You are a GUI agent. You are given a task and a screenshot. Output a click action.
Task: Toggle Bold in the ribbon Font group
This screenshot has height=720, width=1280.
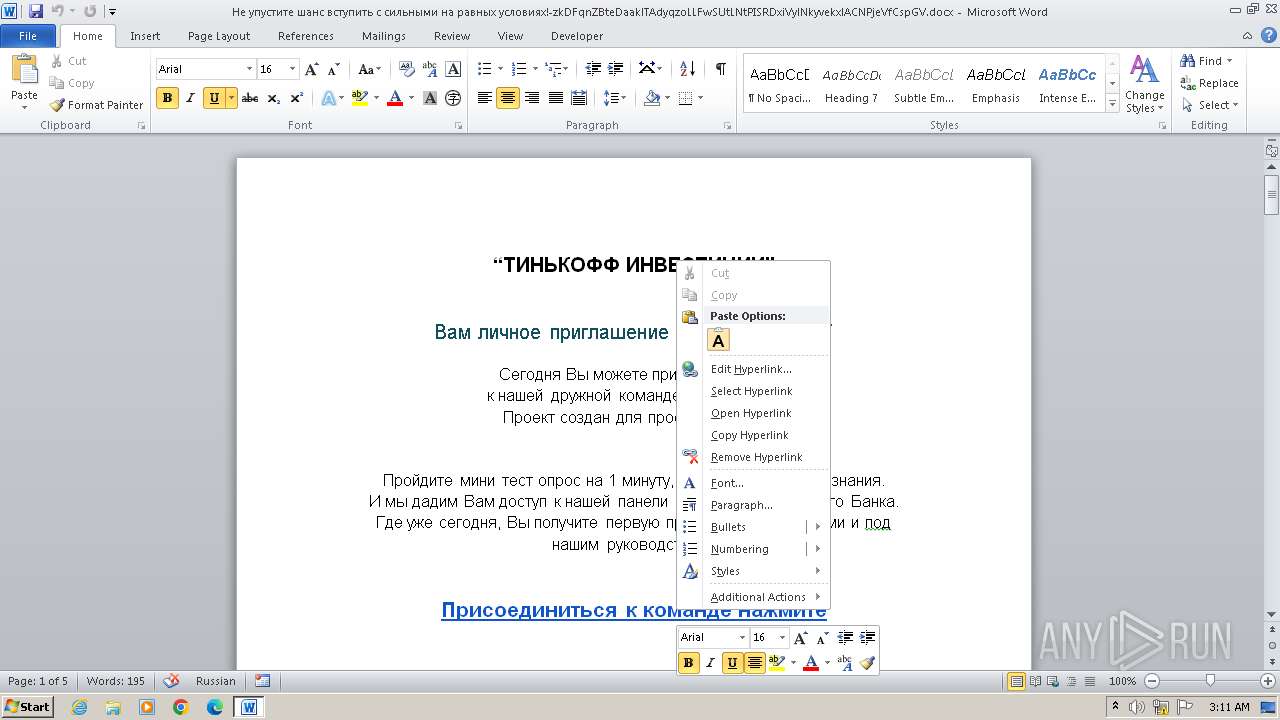(167, 98)
